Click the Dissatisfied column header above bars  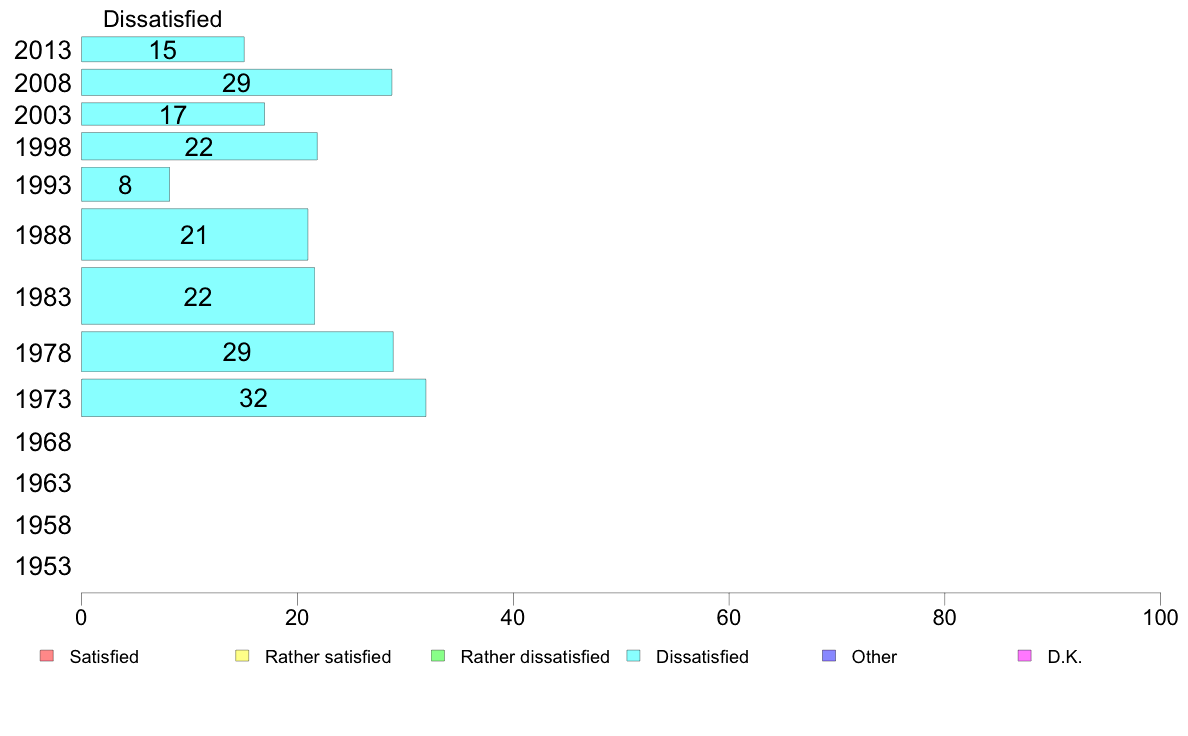pos(162,18)
